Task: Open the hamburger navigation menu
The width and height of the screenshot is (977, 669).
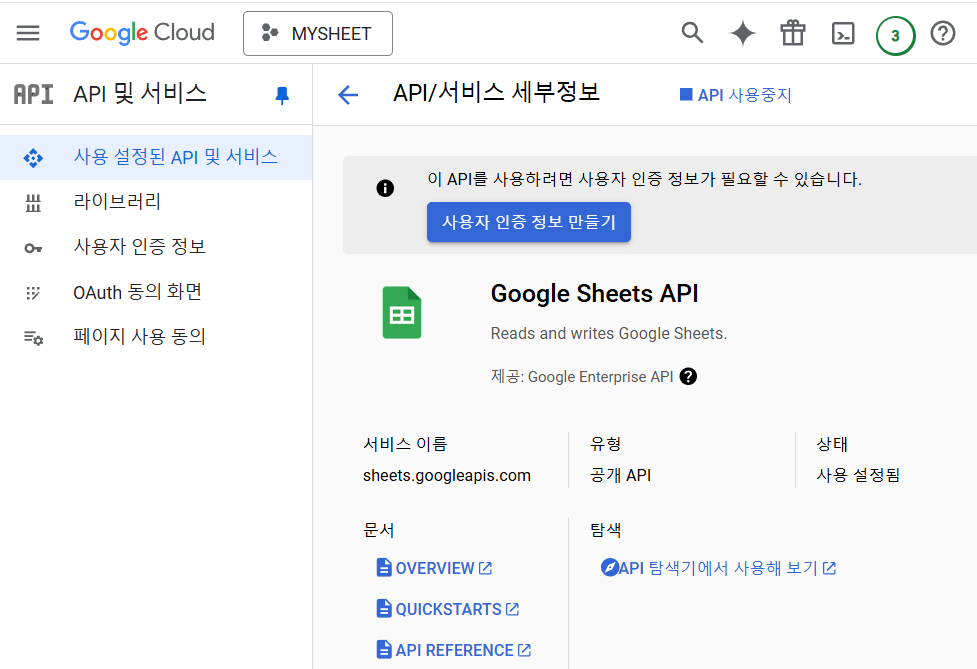Action: coord(28,33)
